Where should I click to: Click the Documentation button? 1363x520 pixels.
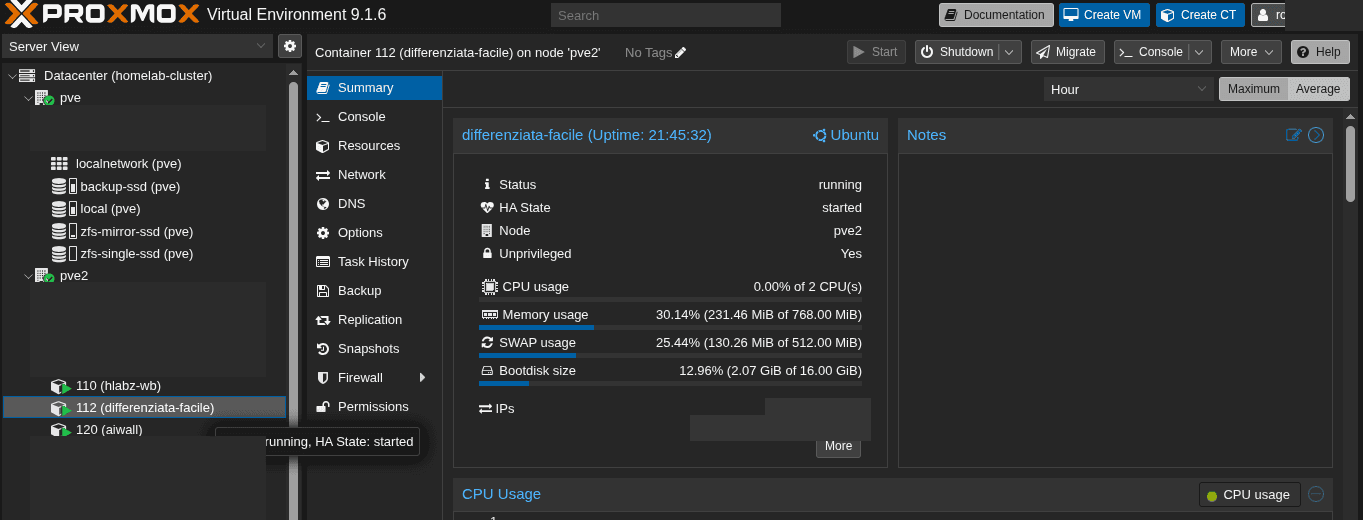996,15
